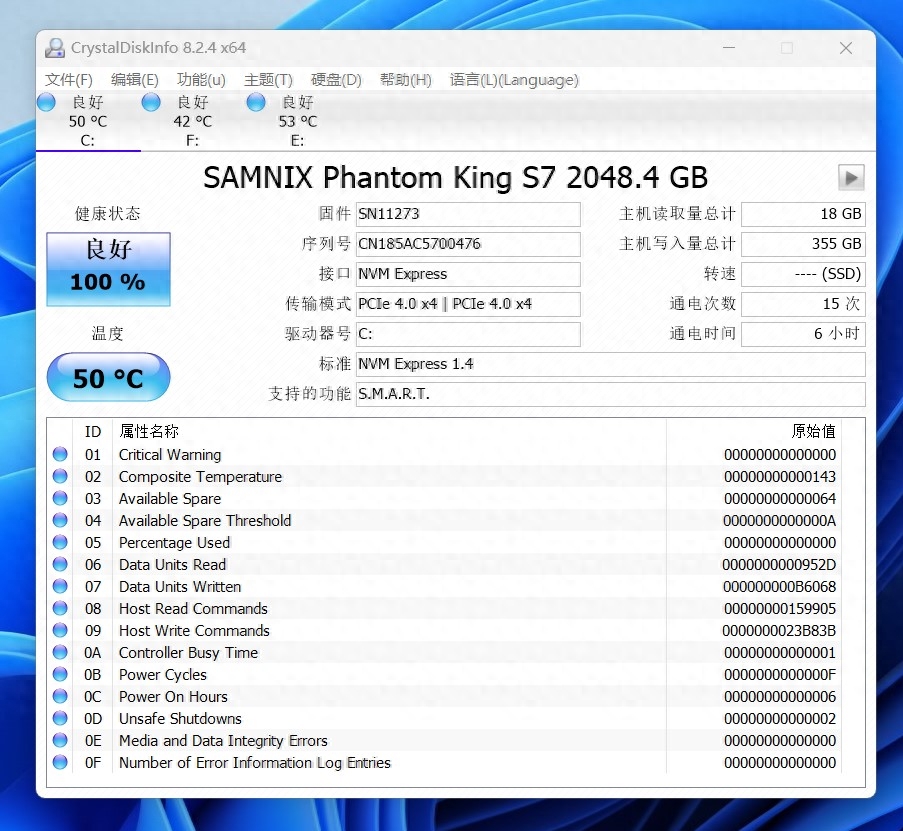Click total host reads value 18 GB
The height and width of the screenshot is (831, 903).
point(803,214)
